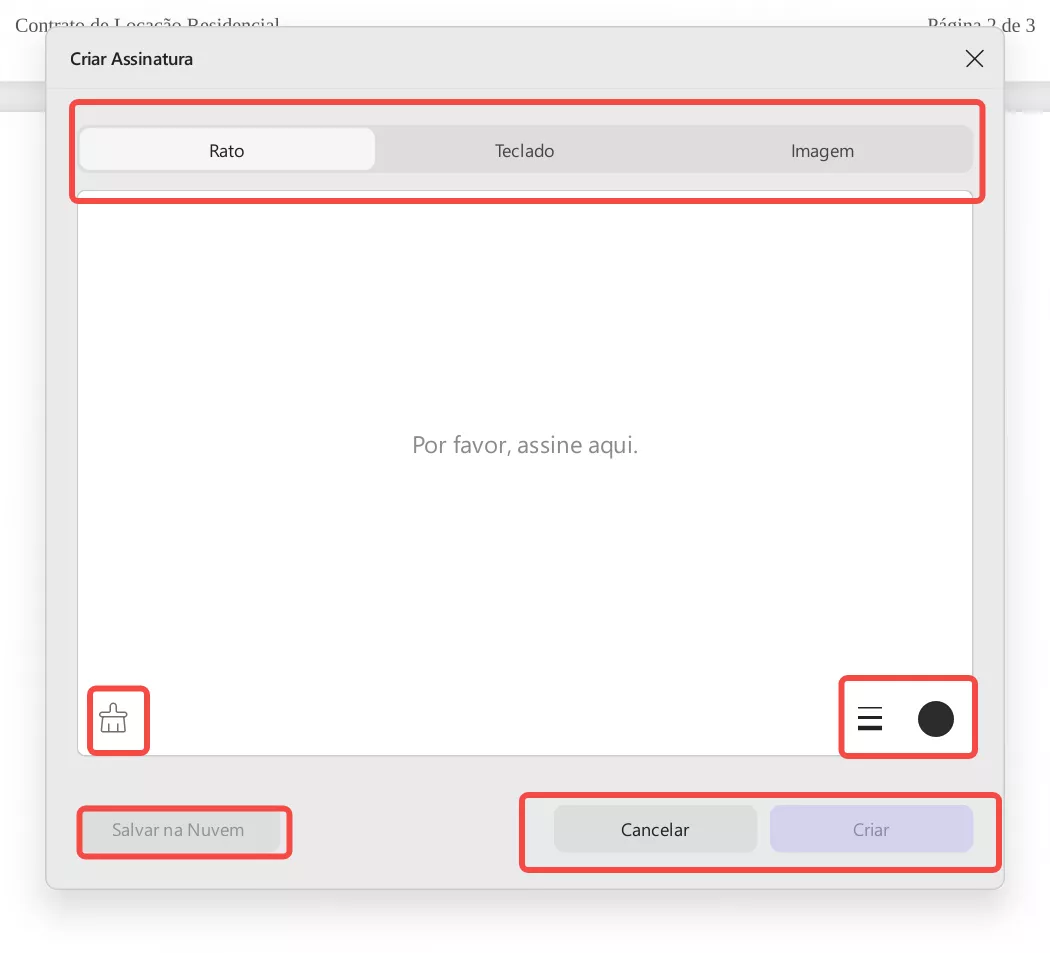Click Salvar na Nuvem button

tap(178, 830)
